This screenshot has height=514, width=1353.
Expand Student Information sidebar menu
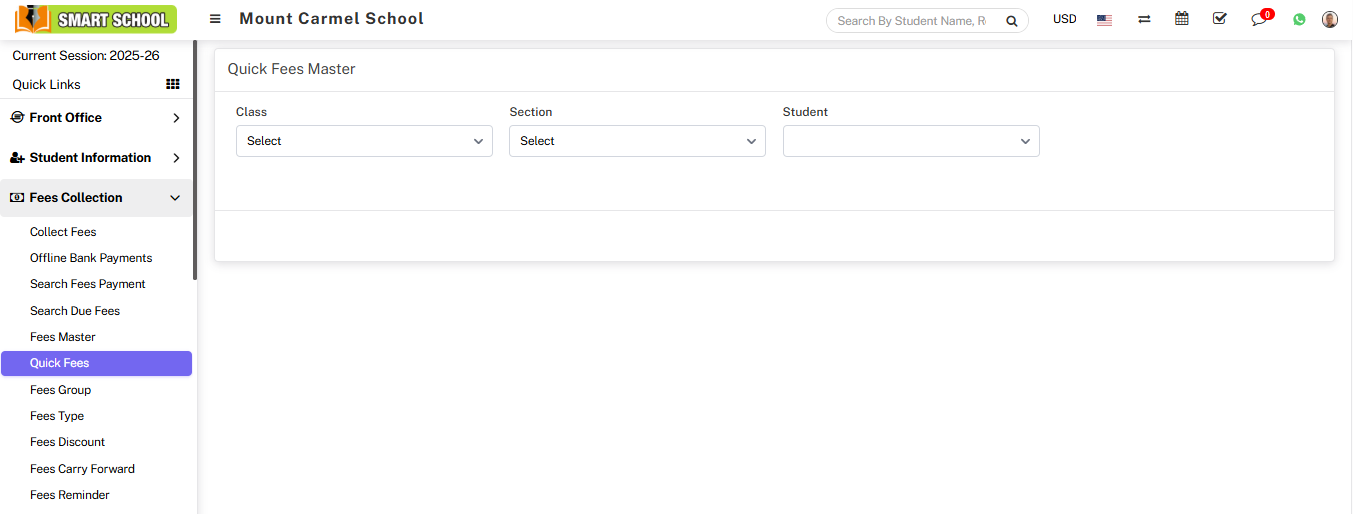pos(96,158)
